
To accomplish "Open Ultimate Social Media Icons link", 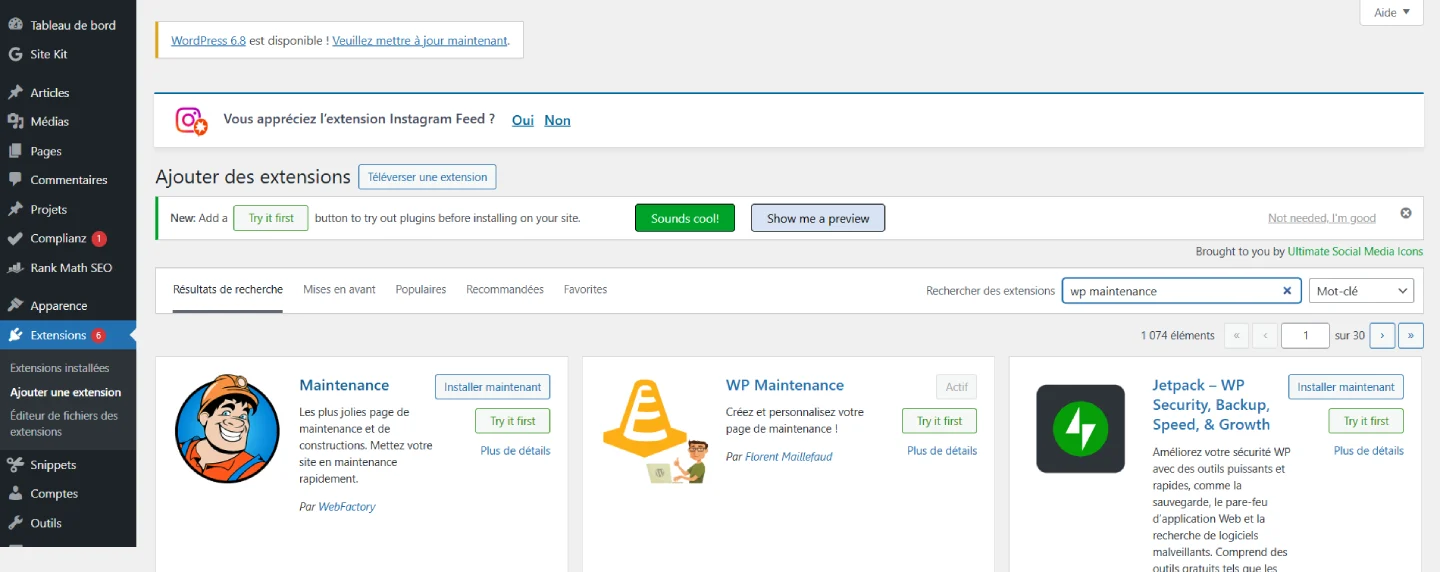I will tap(1355, 251).
